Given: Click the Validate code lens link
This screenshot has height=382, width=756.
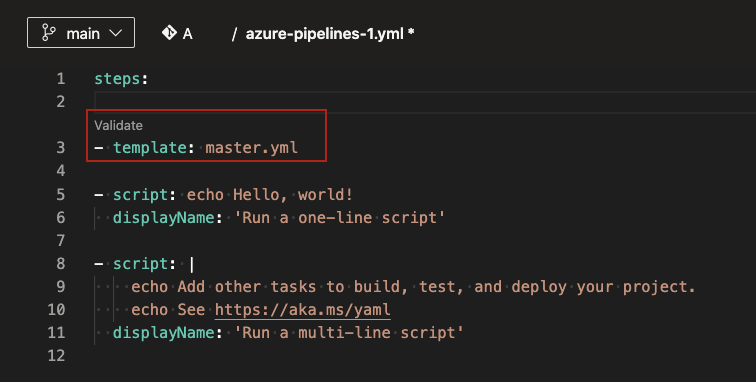Looking at the screenshot, I should (x=119, y=125).
